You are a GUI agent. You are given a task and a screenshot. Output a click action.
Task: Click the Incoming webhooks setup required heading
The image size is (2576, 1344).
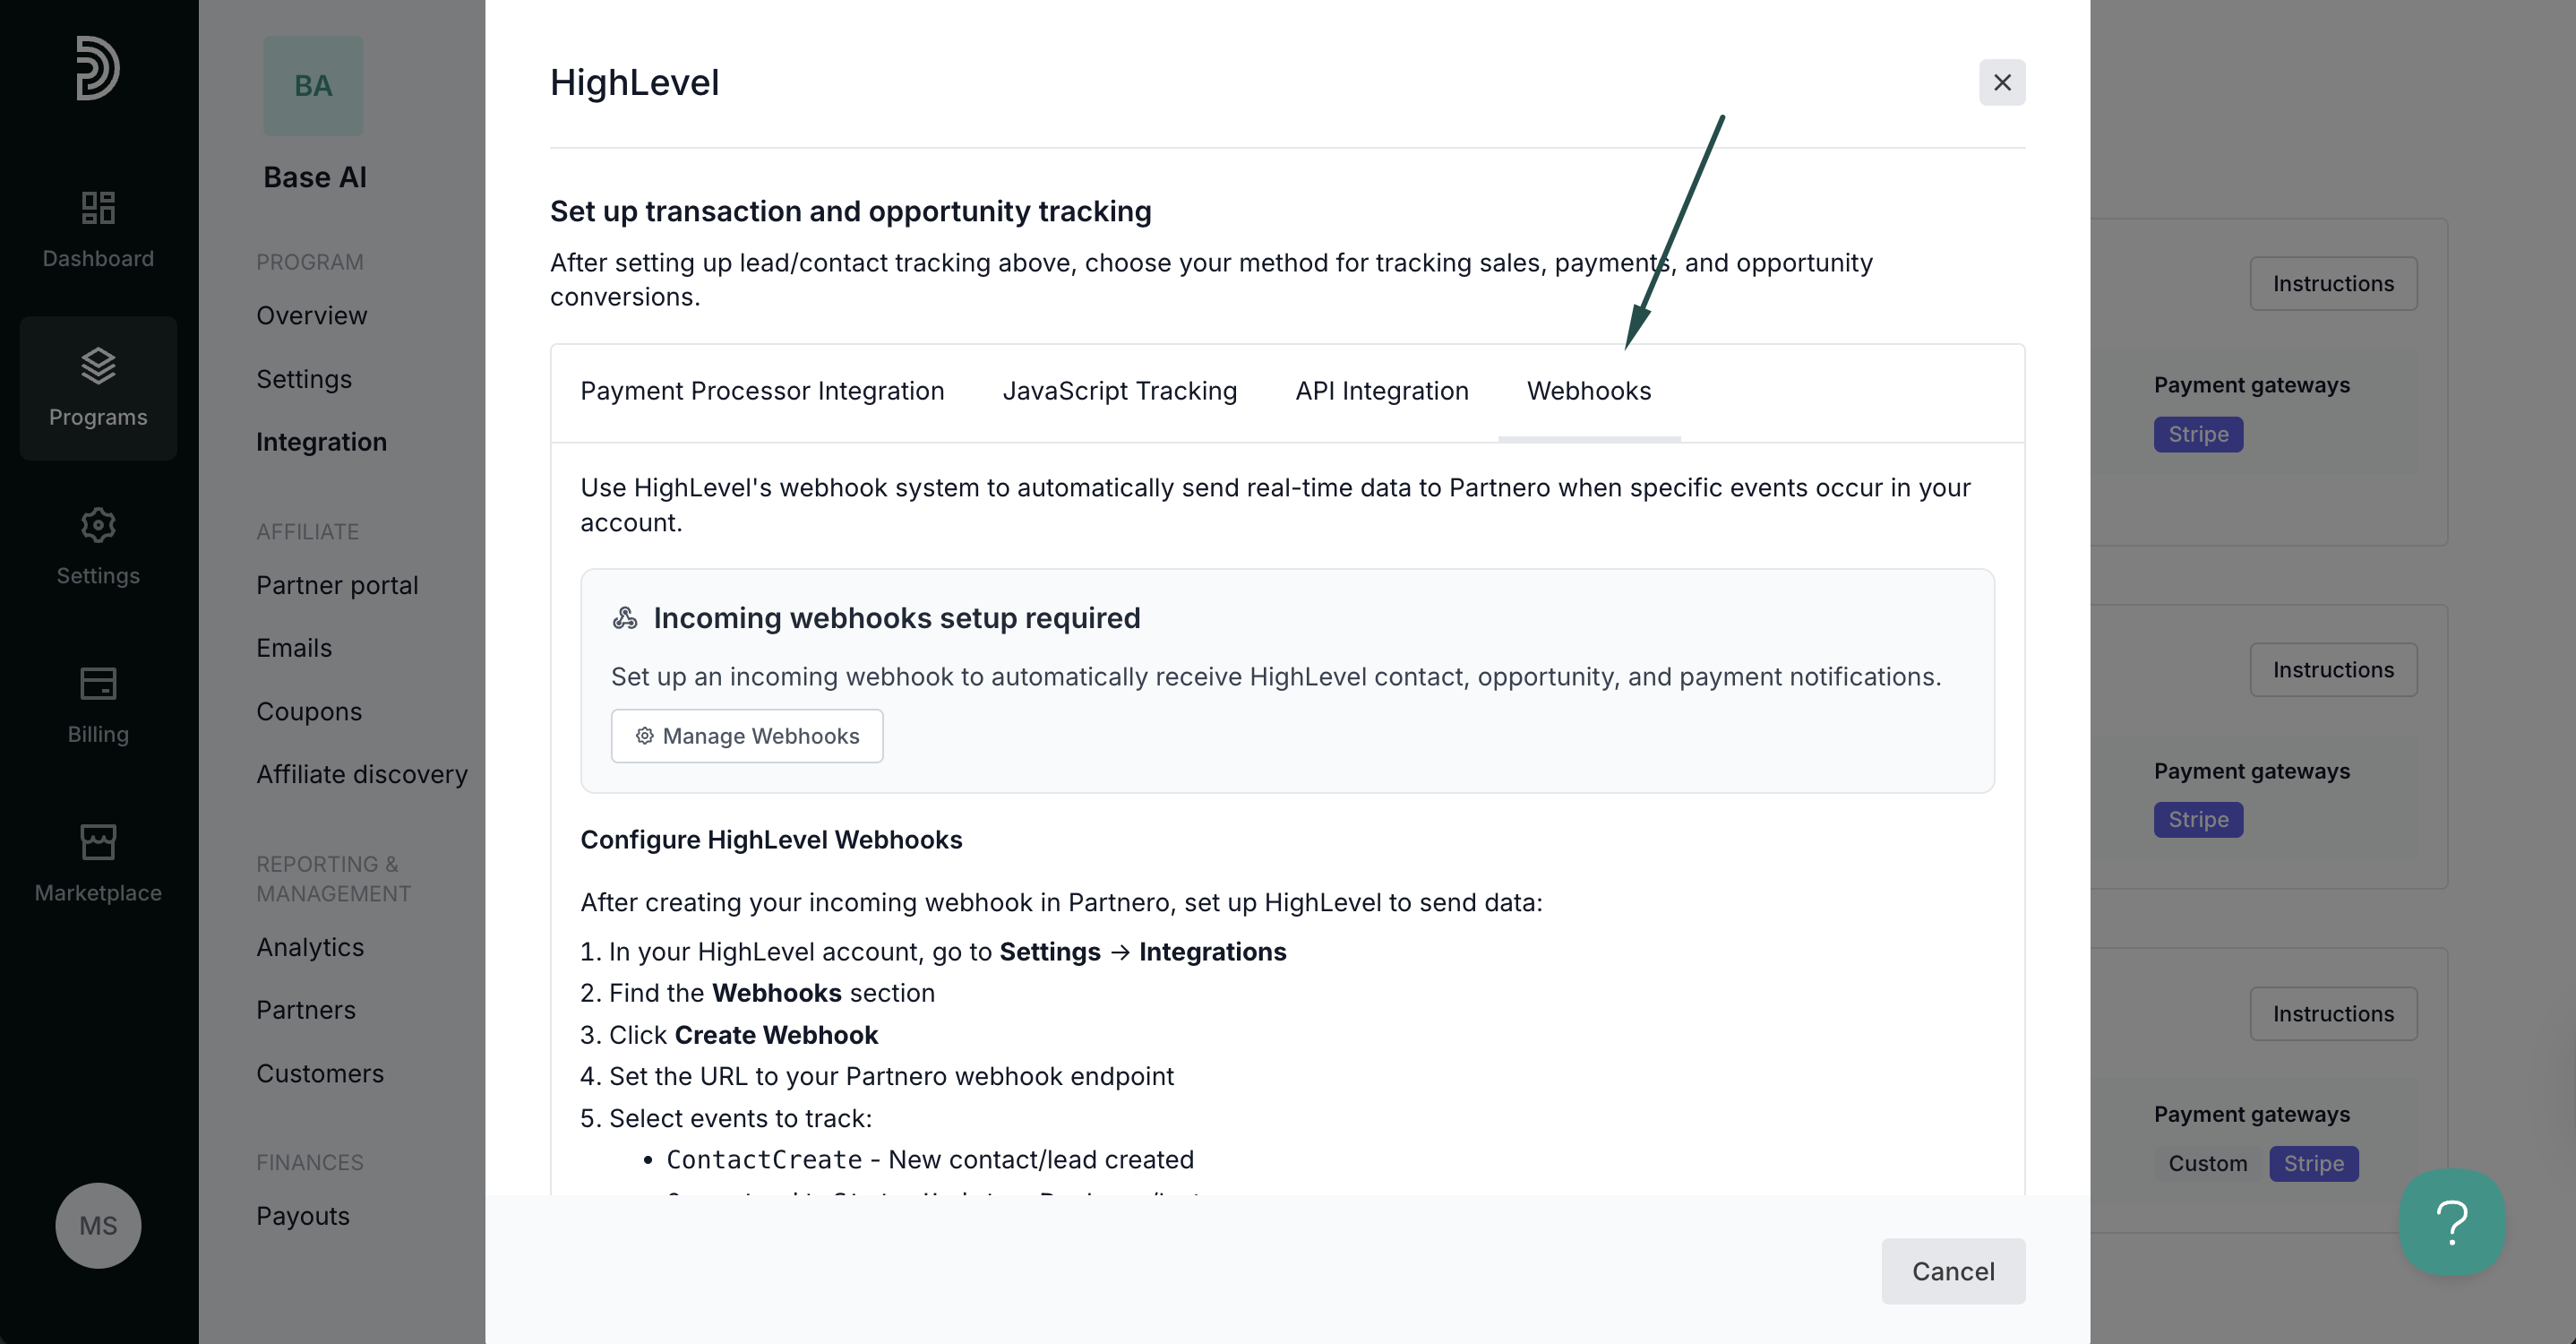tap(896, 618)
